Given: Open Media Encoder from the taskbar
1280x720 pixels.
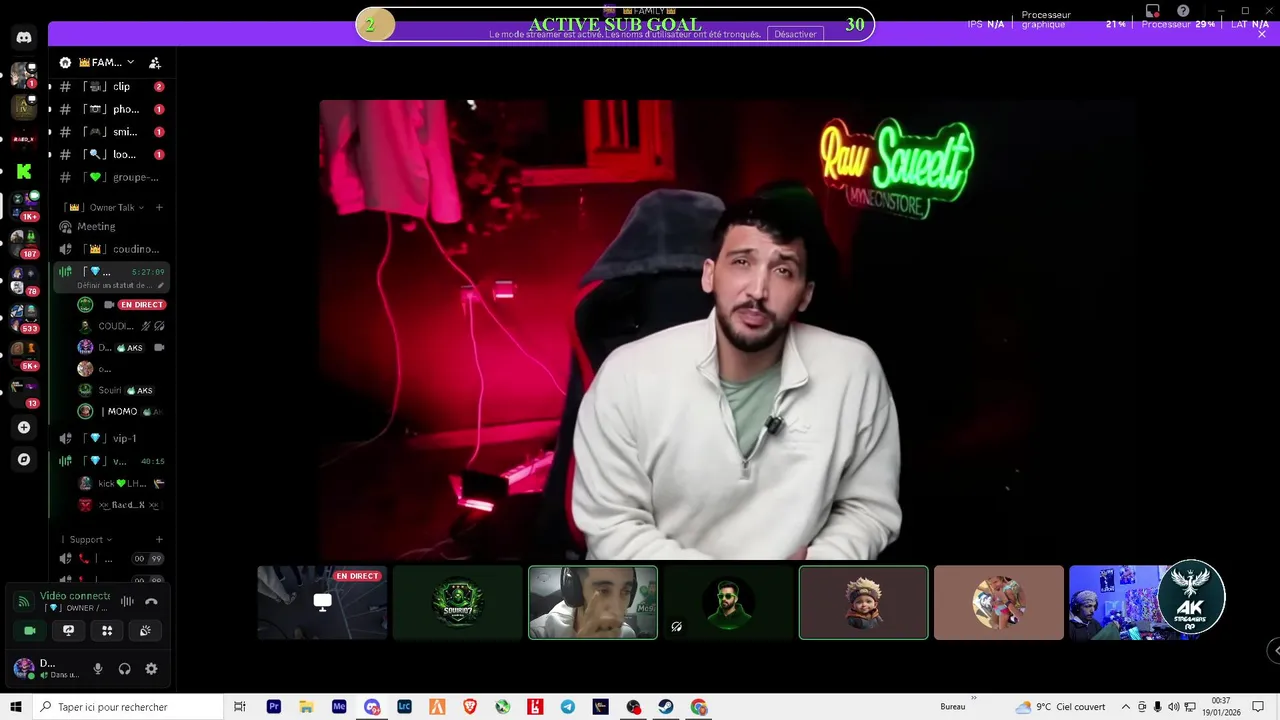Looking at the screenshot, I should click(339, 707).
